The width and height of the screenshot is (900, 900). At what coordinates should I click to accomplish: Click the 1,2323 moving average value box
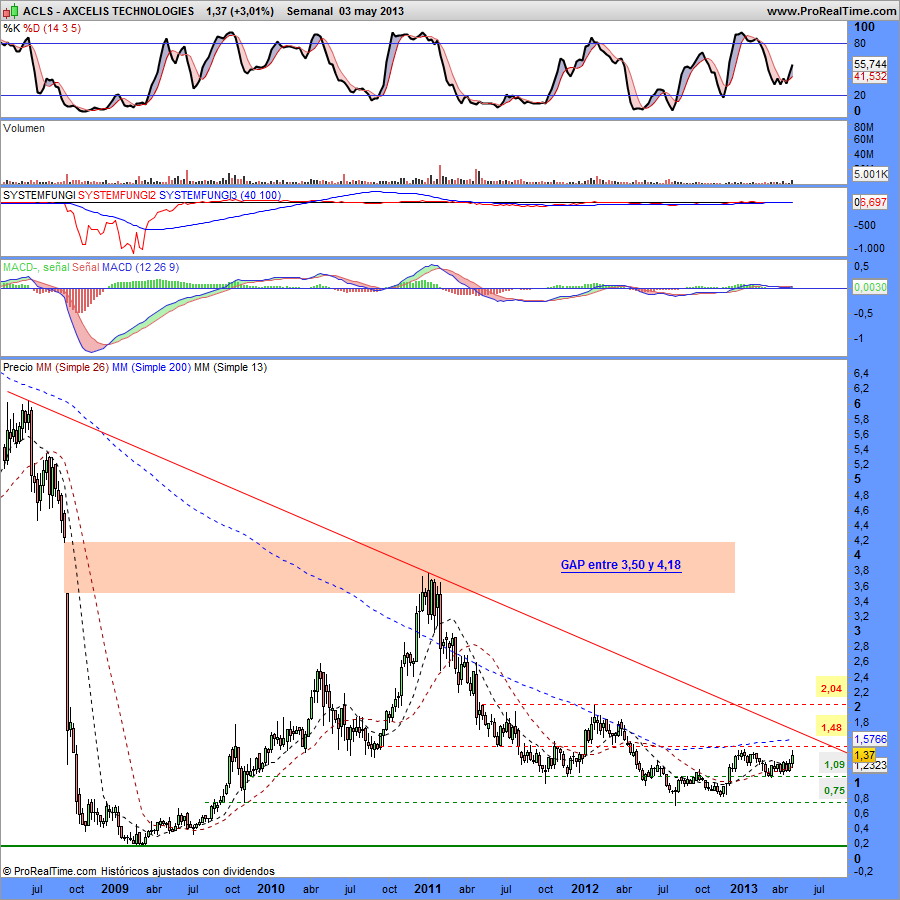pyautogui.click(x=870, y=765)
